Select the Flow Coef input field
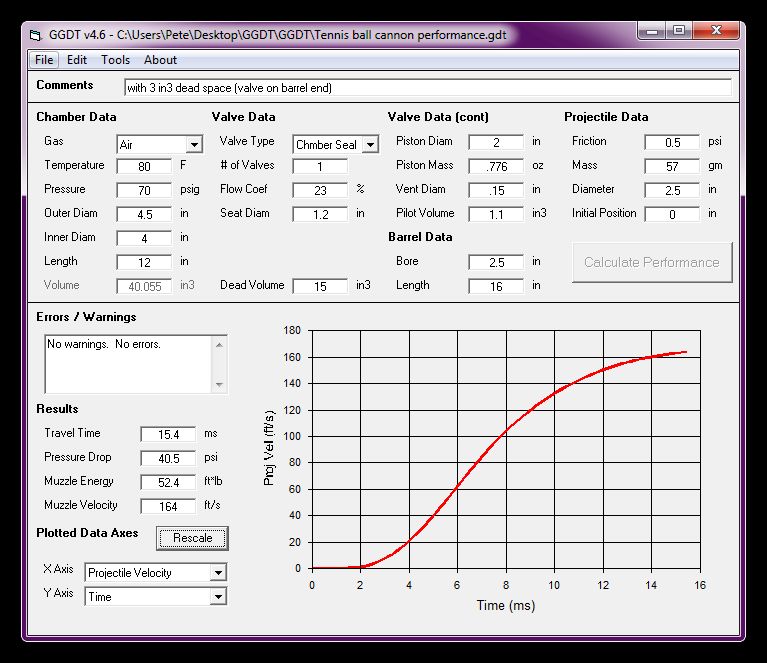The image size is (767, 663). pos(320,190)
